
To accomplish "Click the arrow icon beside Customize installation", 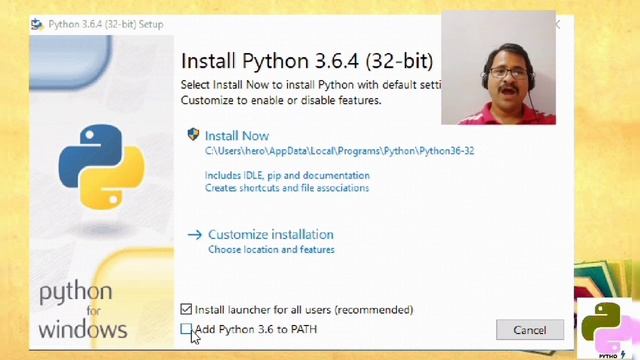I will tap(195, 235).
